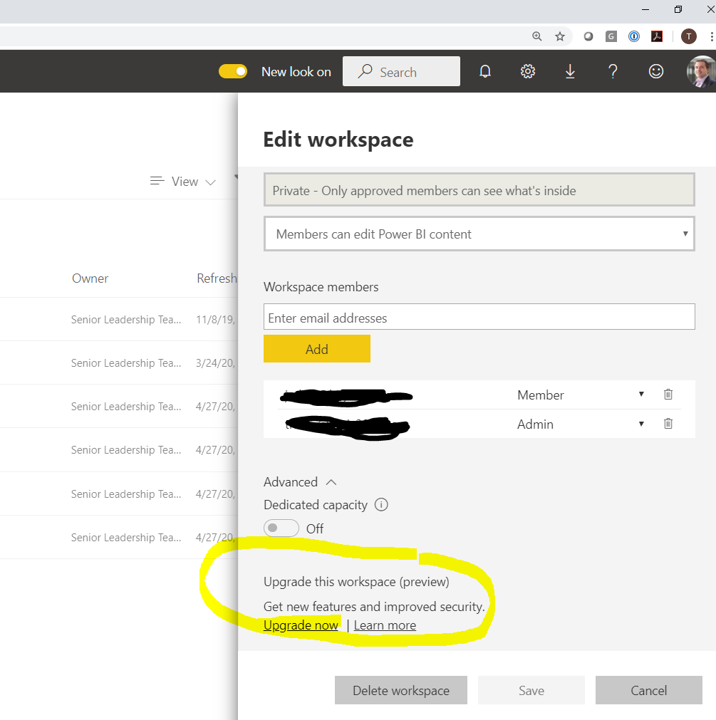Click the download arrow icon
716x720 pixels.
[570, 72]
